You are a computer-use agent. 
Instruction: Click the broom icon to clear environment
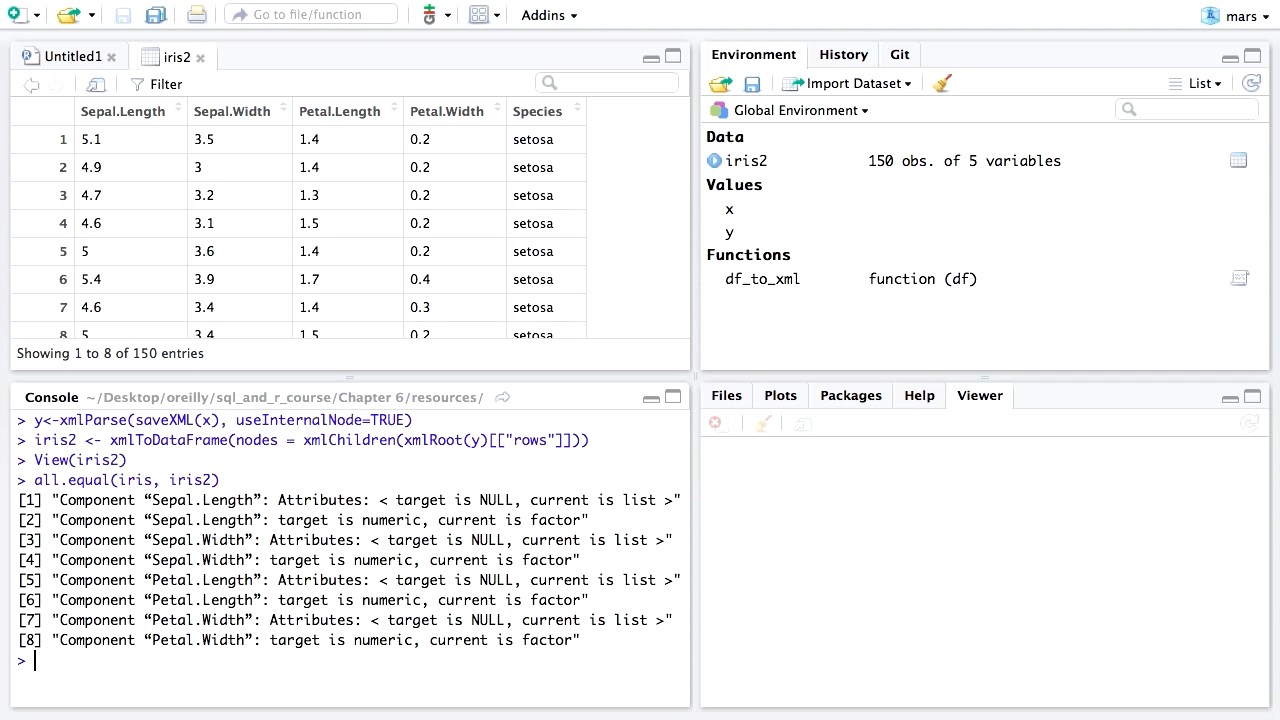point(941,84)
